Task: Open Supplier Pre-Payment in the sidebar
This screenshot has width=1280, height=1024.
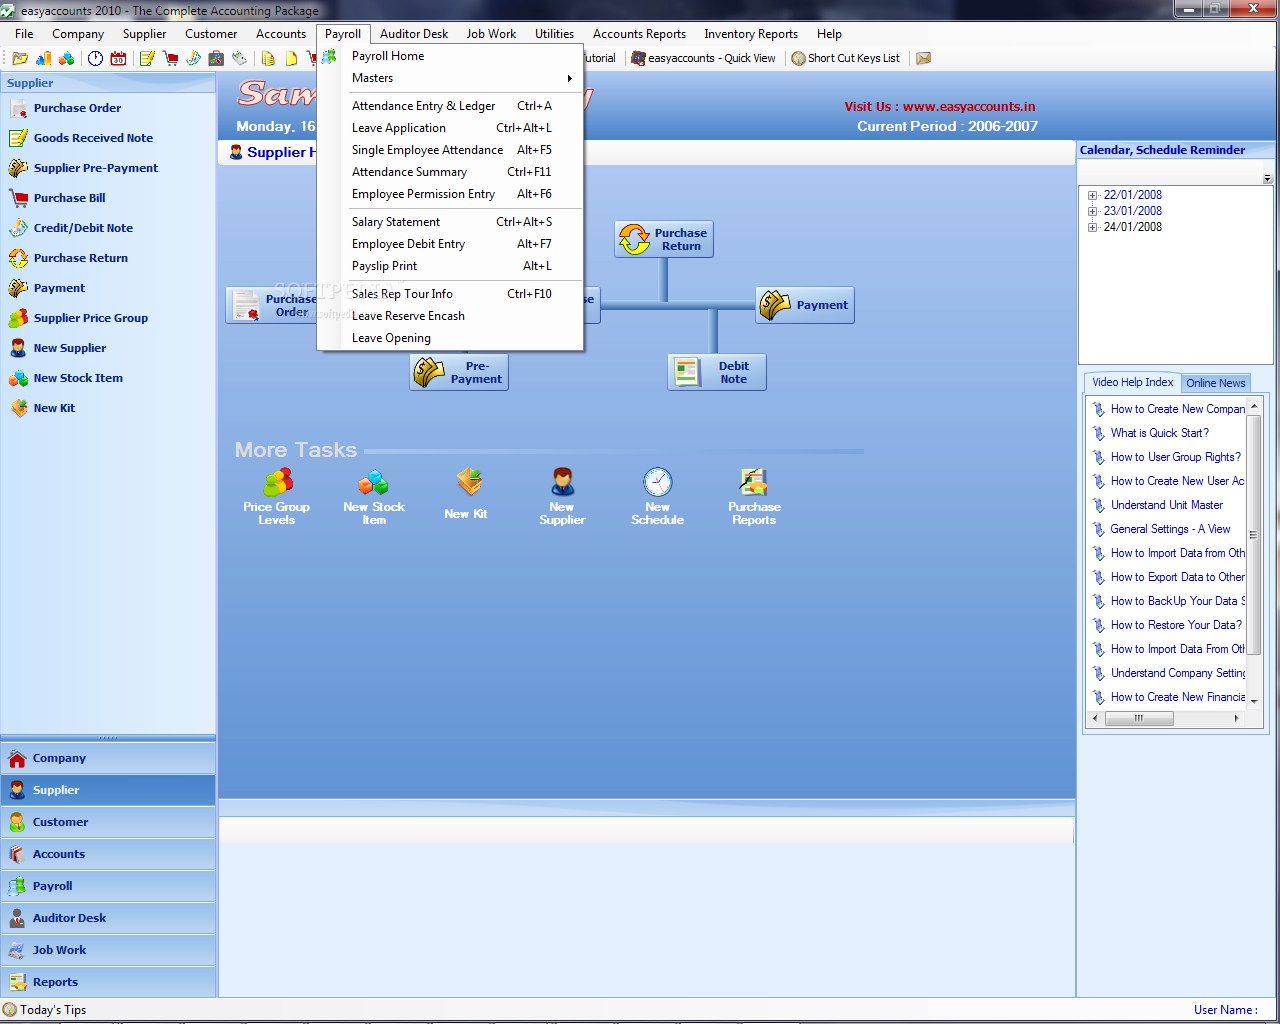Action: coord(95,168)
